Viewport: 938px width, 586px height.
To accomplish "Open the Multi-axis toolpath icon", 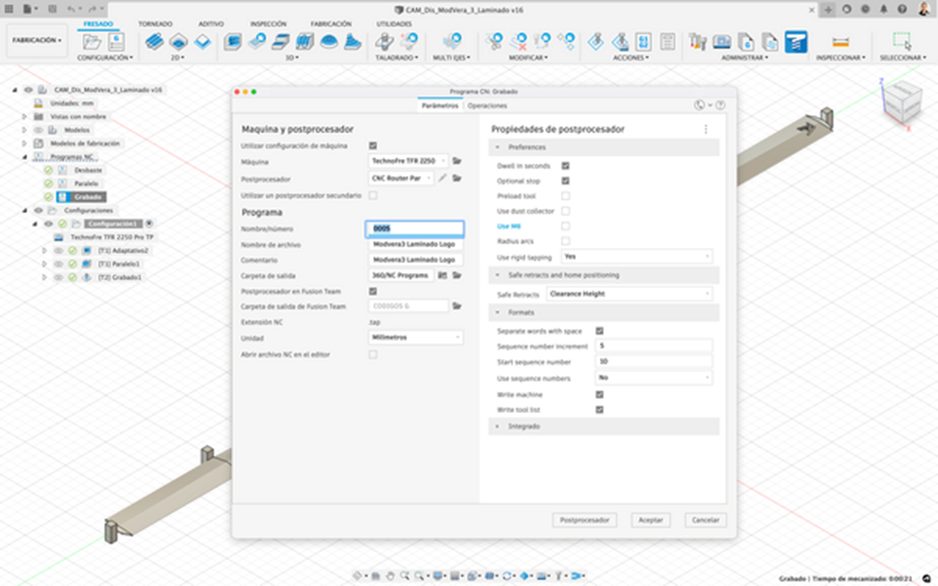I will coord(452,42).
